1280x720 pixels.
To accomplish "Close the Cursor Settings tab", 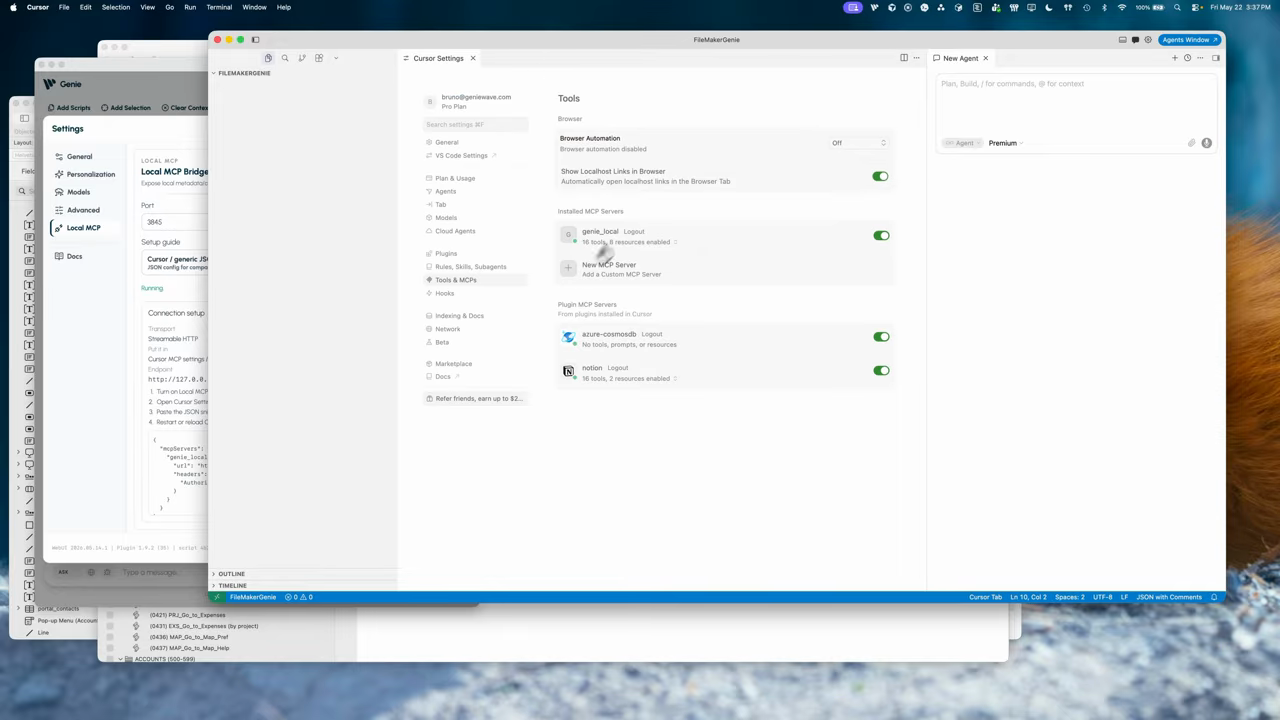I will click(x=473, y=58).
